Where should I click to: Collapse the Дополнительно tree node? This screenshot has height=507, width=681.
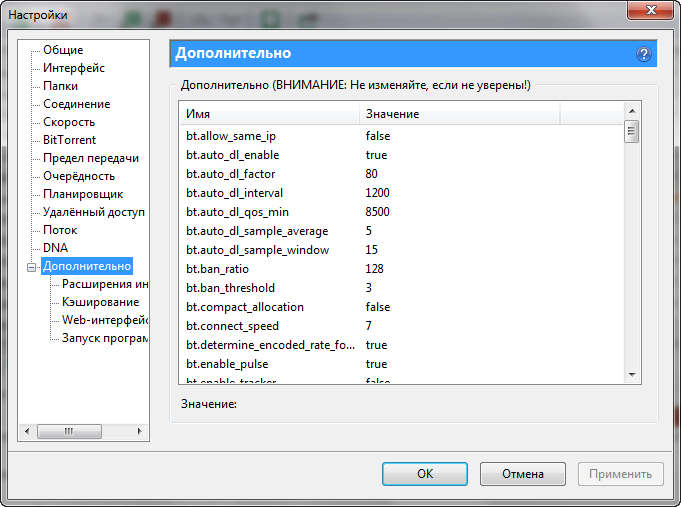pyautogui.click(x=32, y=267)
